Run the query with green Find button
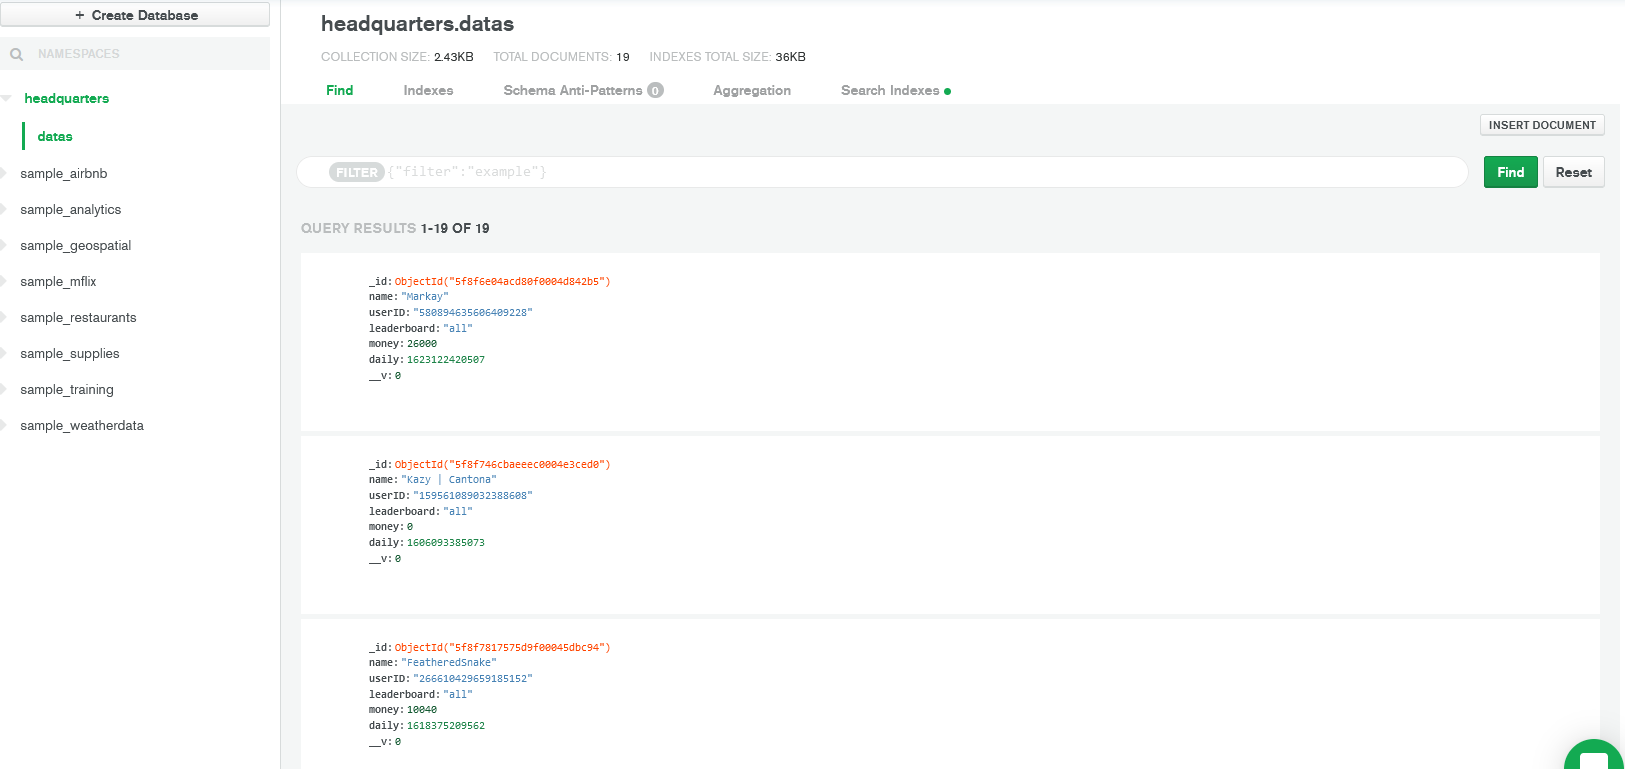This screenshot has height=769, width=1625. tap(1510, 172)
